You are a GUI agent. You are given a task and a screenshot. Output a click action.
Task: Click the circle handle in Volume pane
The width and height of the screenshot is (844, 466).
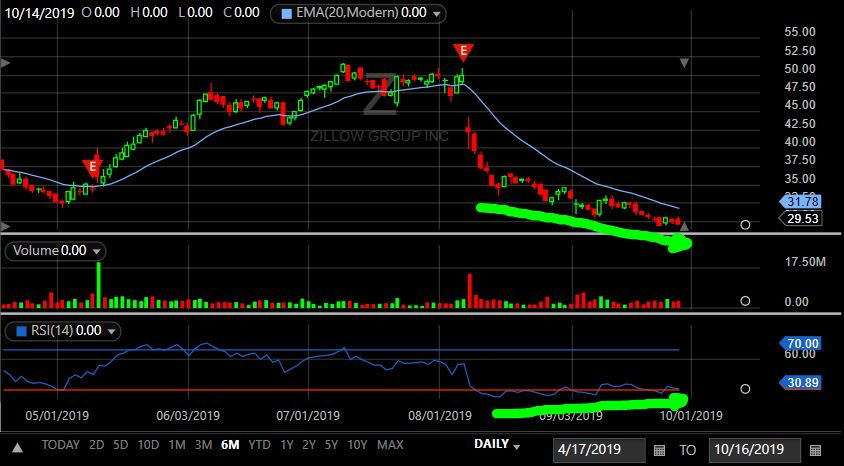pos(745,301)
